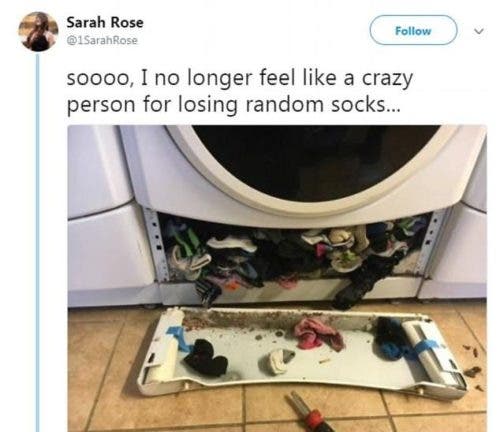This screenshot has width=500, height=432.
Task: Click the Follow button
Action: tap(413, 30)
